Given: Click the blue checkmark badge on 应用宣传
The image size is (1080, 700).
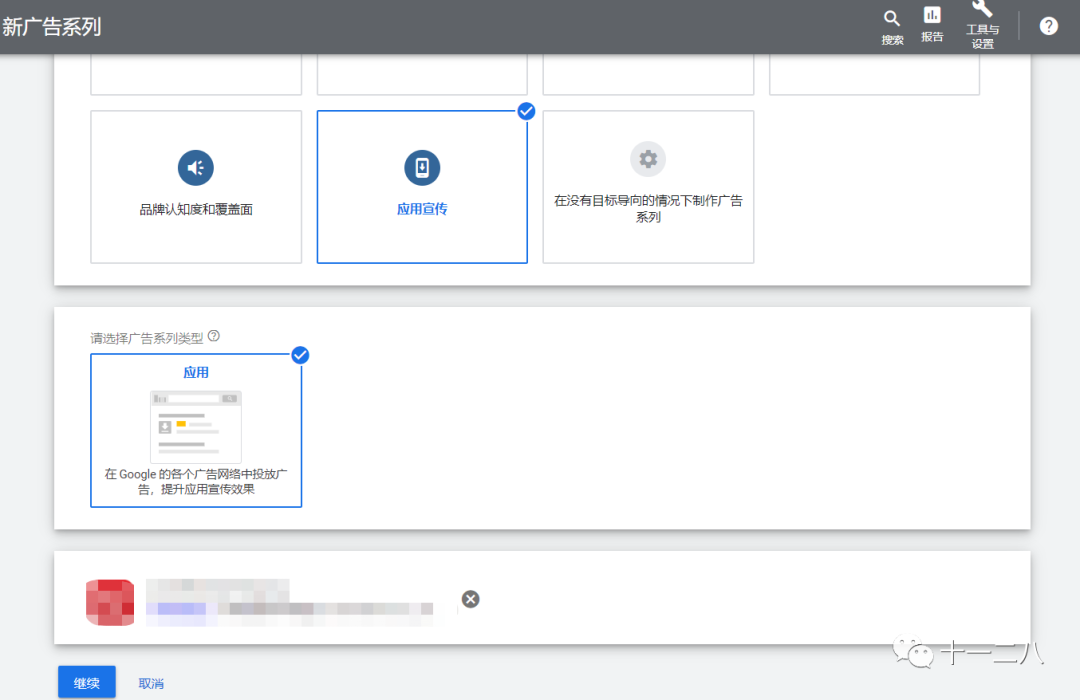Looking at the screenshot, I should [x=526, y=111].
